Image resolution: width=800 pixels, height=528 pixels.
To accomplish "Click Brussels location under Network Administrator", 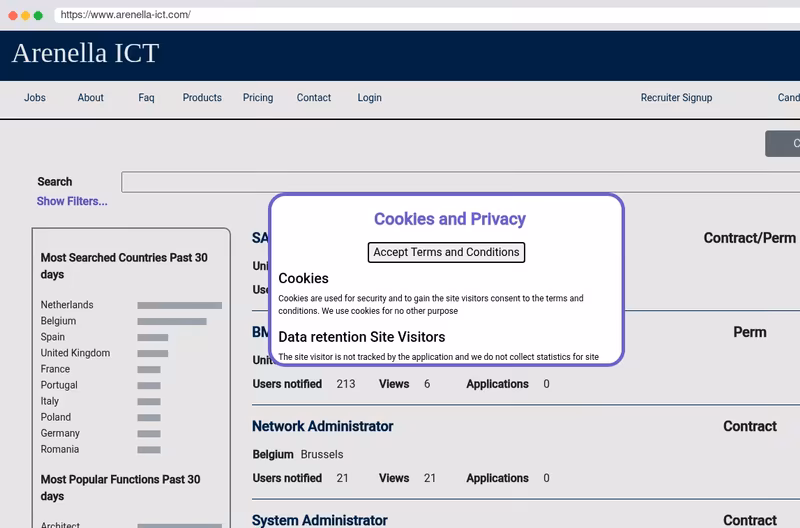I will 322,454.
